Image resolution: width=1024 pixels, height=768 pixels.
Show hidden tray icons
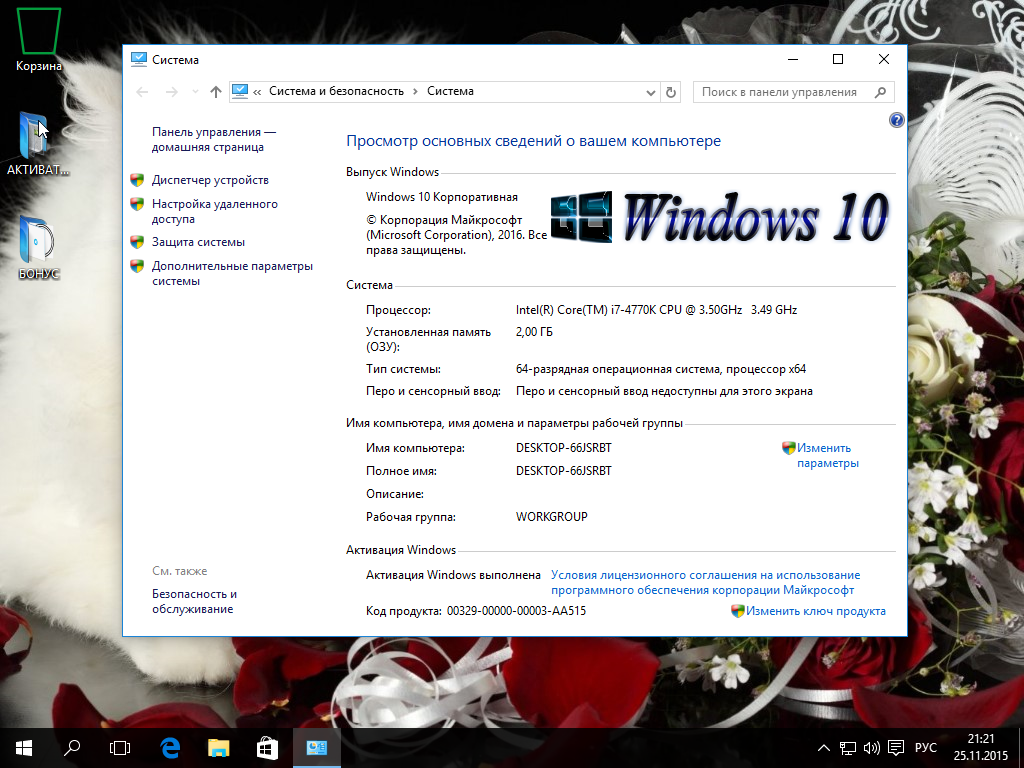tap(824, 748)
